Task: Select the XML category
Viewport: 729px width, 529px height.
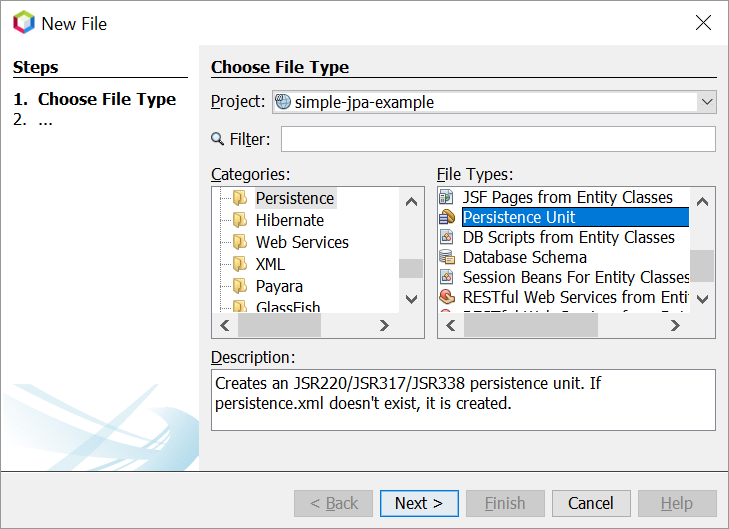Action: coord(270,264)
